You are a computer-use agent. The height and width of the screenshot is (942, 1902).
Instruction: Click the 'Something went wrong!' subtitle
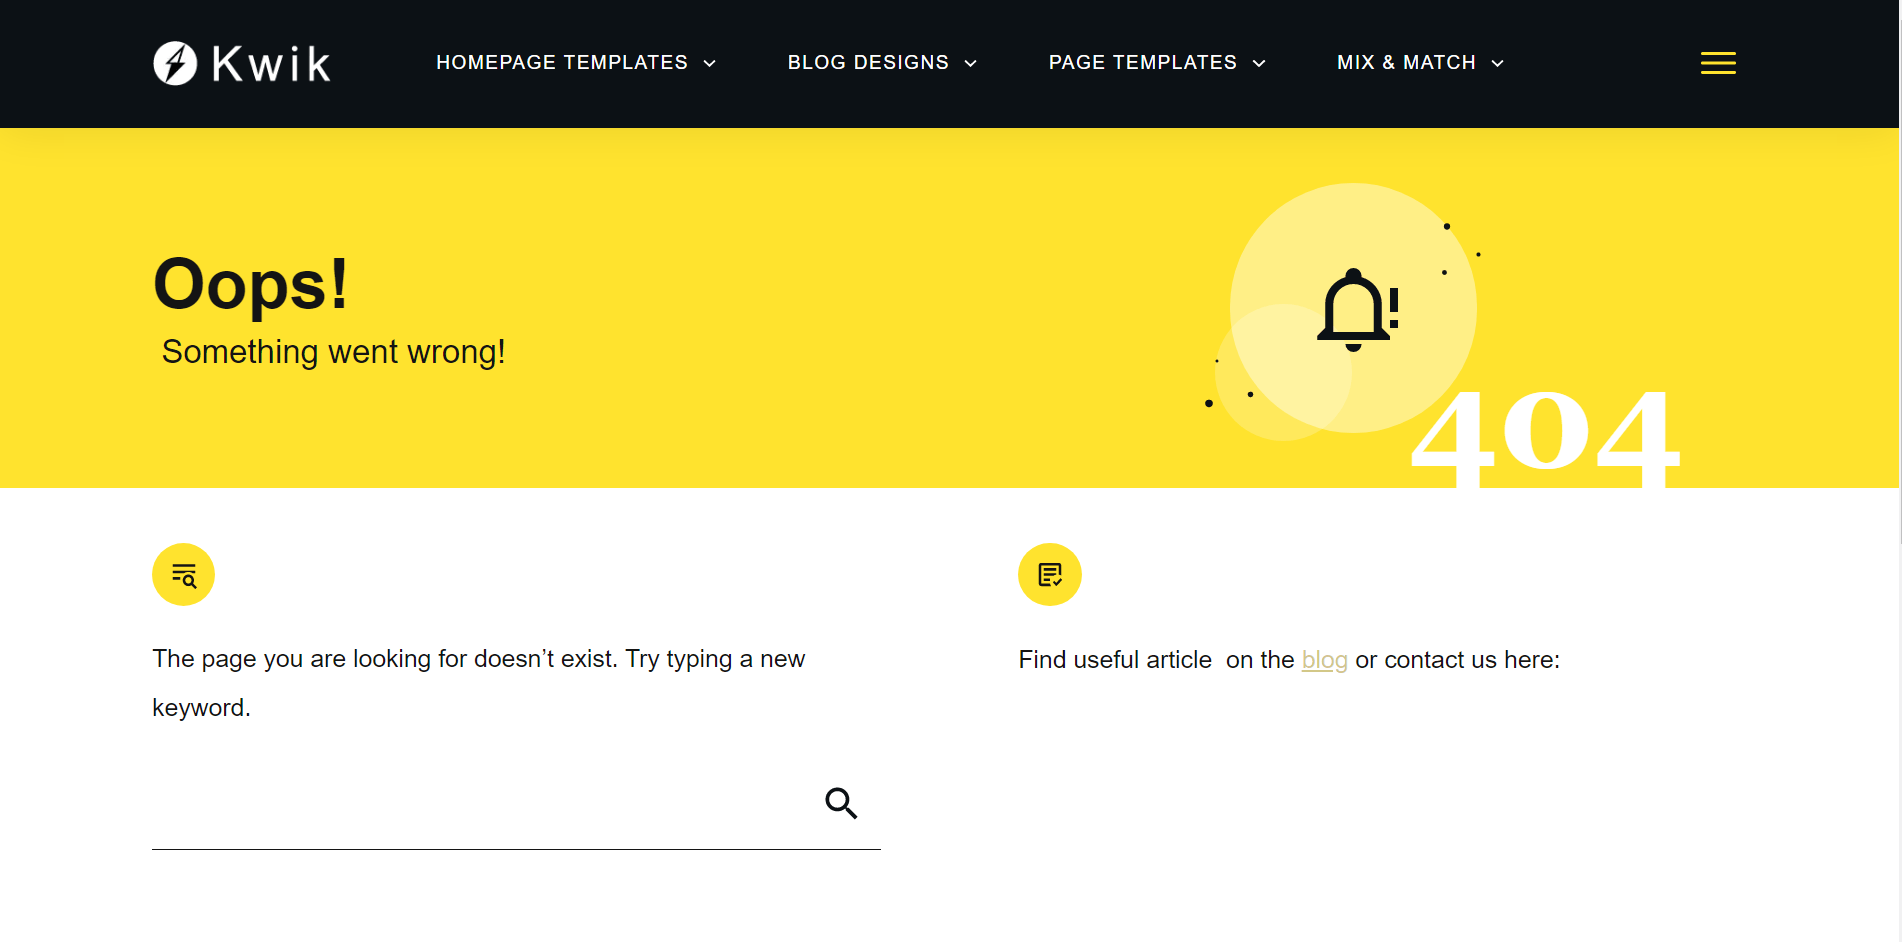tap(333, 352)
